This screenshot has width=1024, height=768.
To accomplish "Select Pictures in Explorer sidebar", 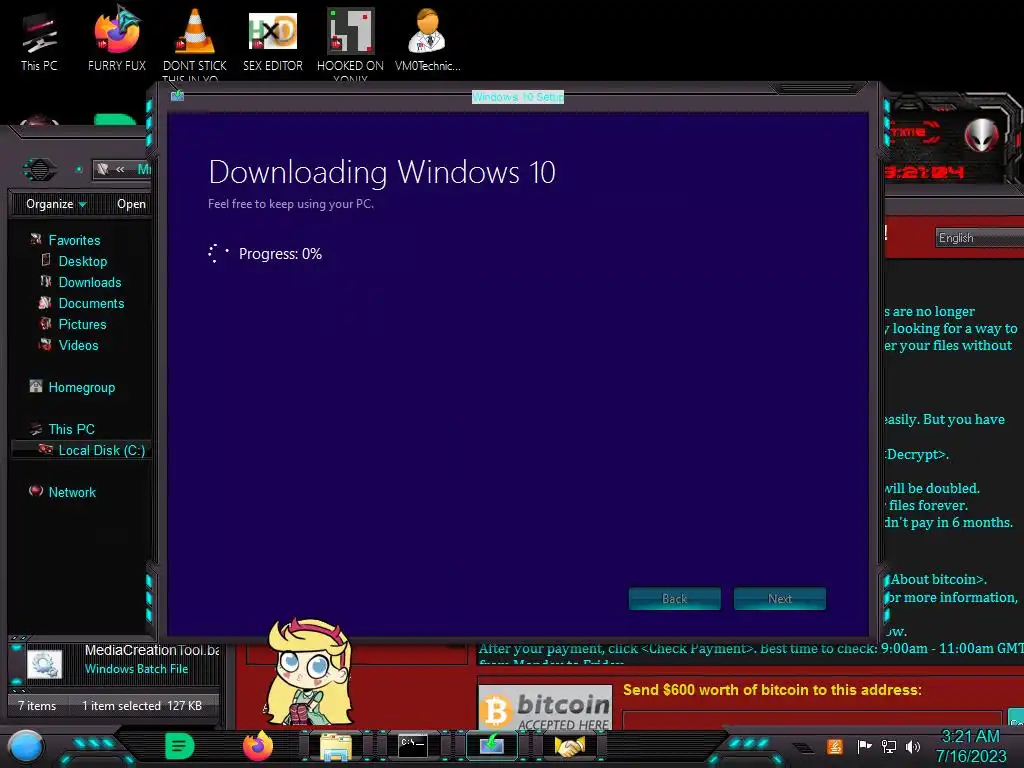I will (x=82, y=324).
